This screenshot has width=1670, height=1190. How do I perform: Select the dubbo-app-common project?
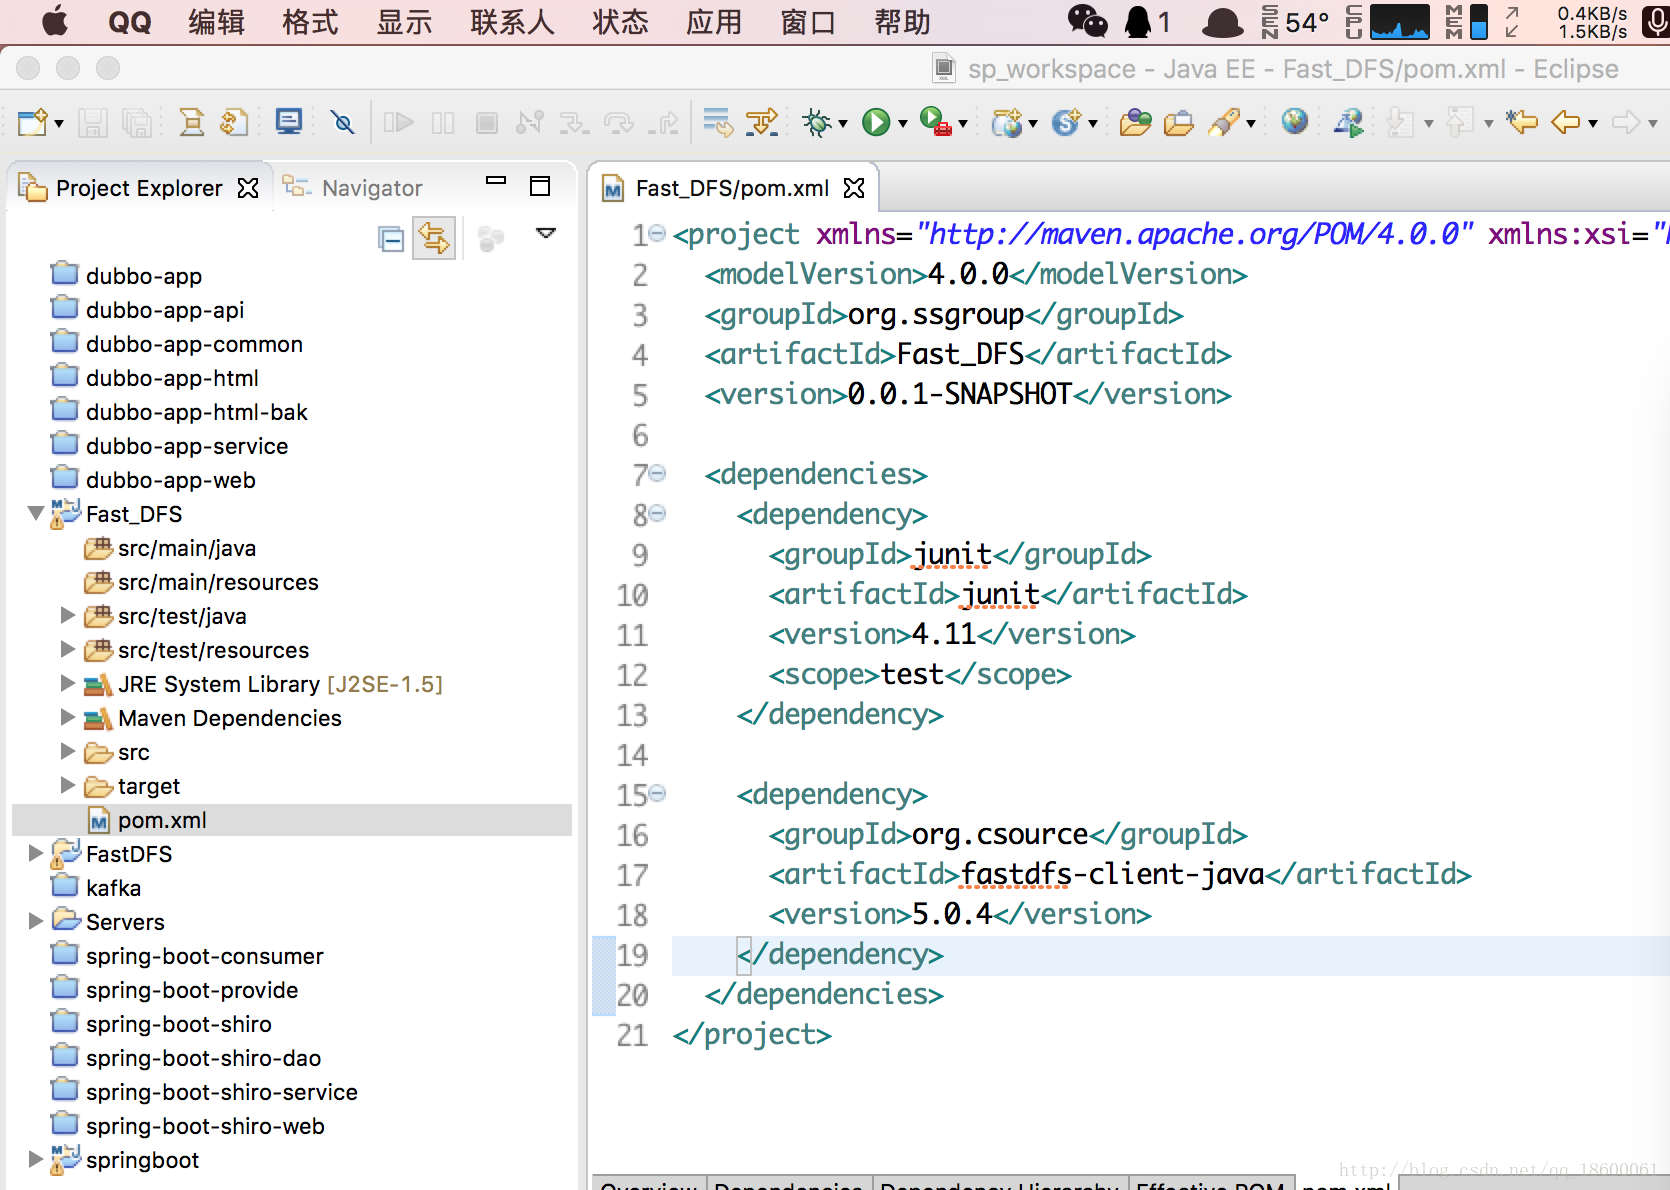194,344
